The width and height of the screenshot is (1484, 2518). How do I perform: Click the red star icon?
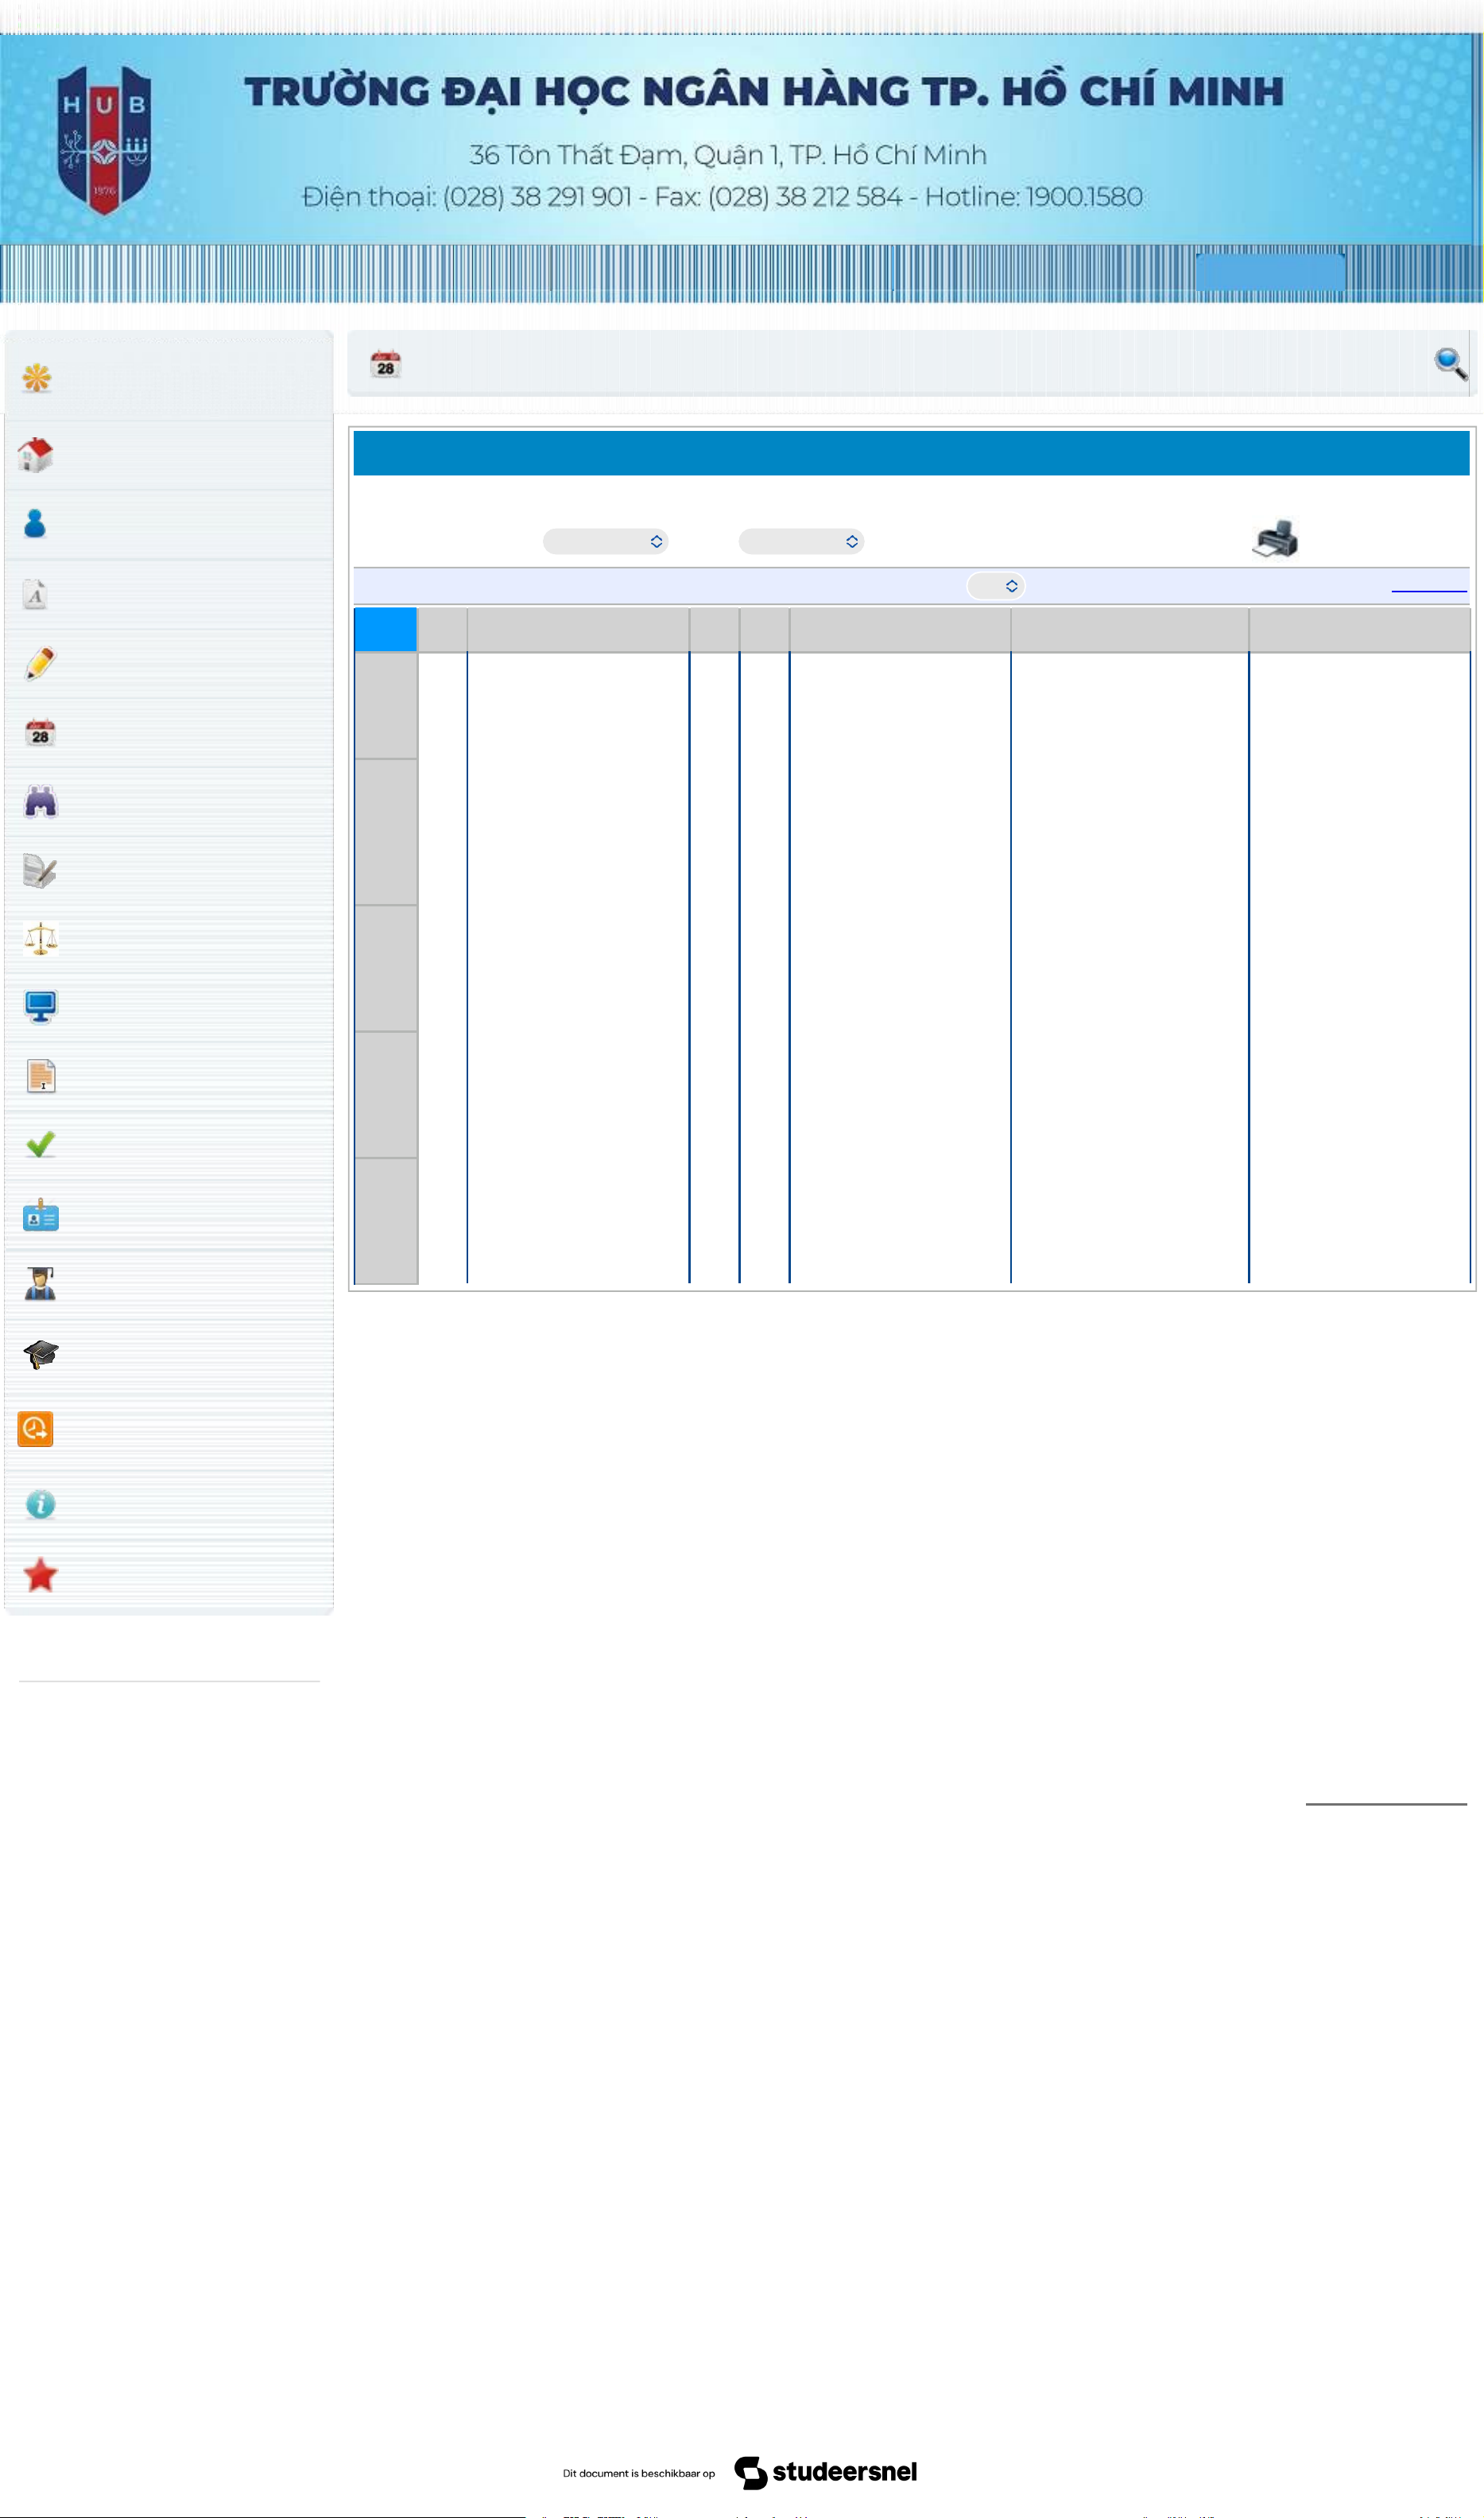point(40,1575)
